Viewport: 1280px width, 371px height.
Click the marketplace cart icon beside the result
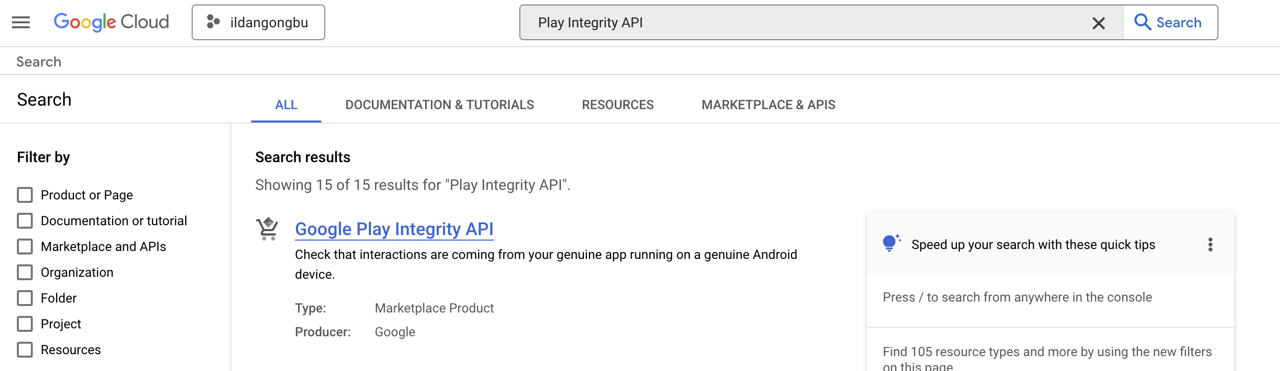(x=267, y=229)
